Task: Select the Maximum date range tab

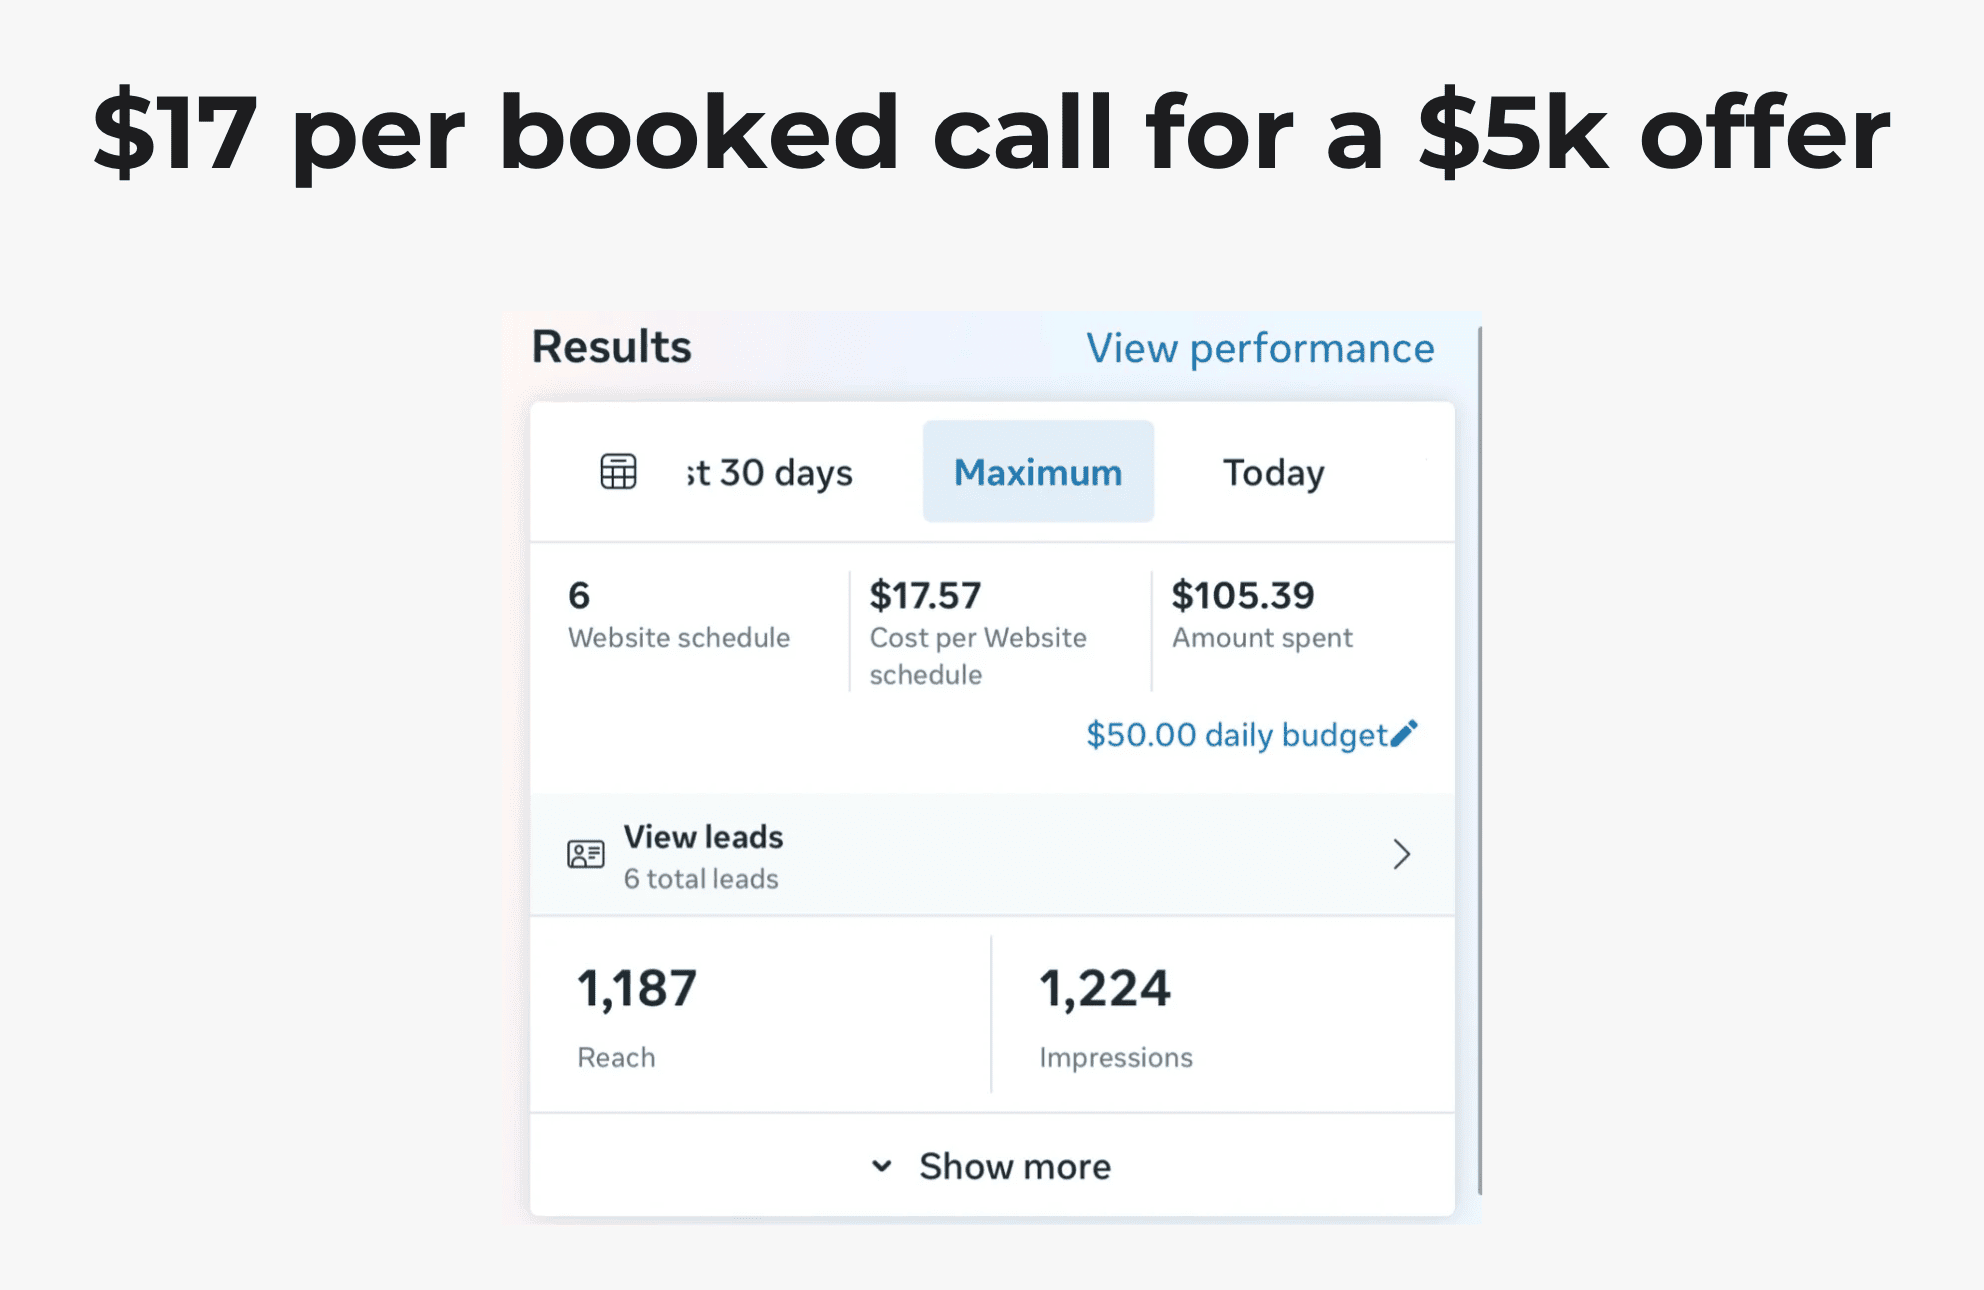Action: click(x=1037, y=471)
